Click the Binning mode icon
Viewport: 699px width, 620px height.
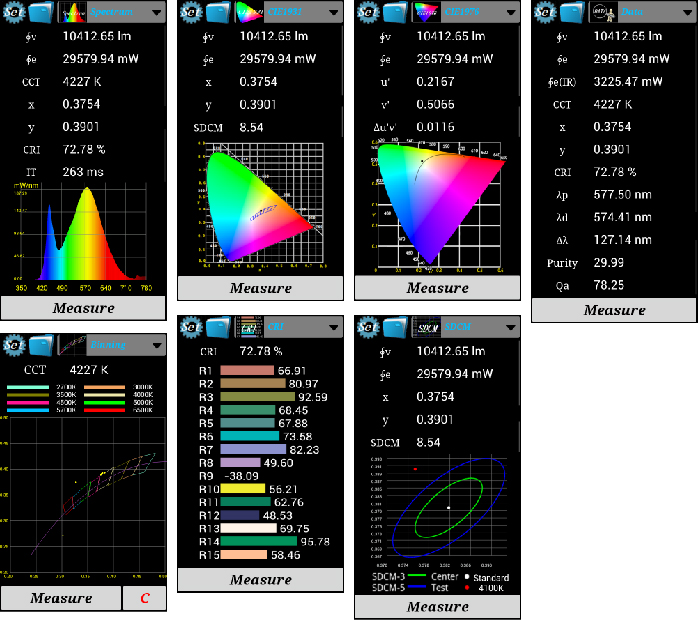point(72,345)
